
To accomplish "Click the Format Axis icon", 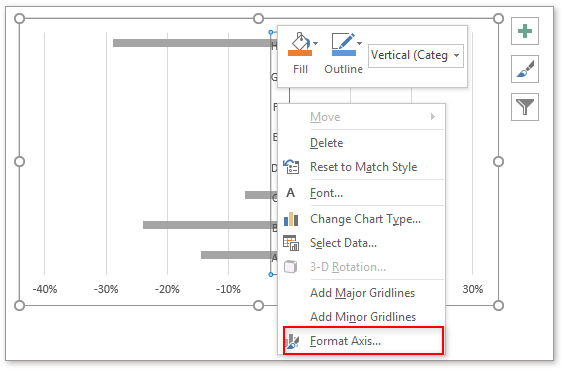I will 292,341.
